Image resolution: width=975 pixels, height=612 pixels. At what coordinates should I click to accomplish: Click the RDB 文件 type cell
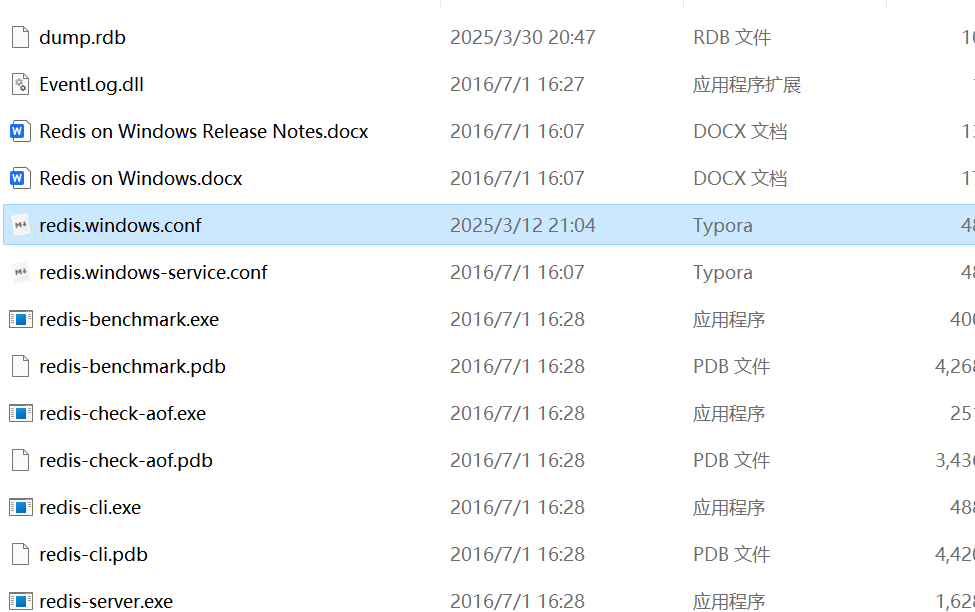tap(732, 37)
